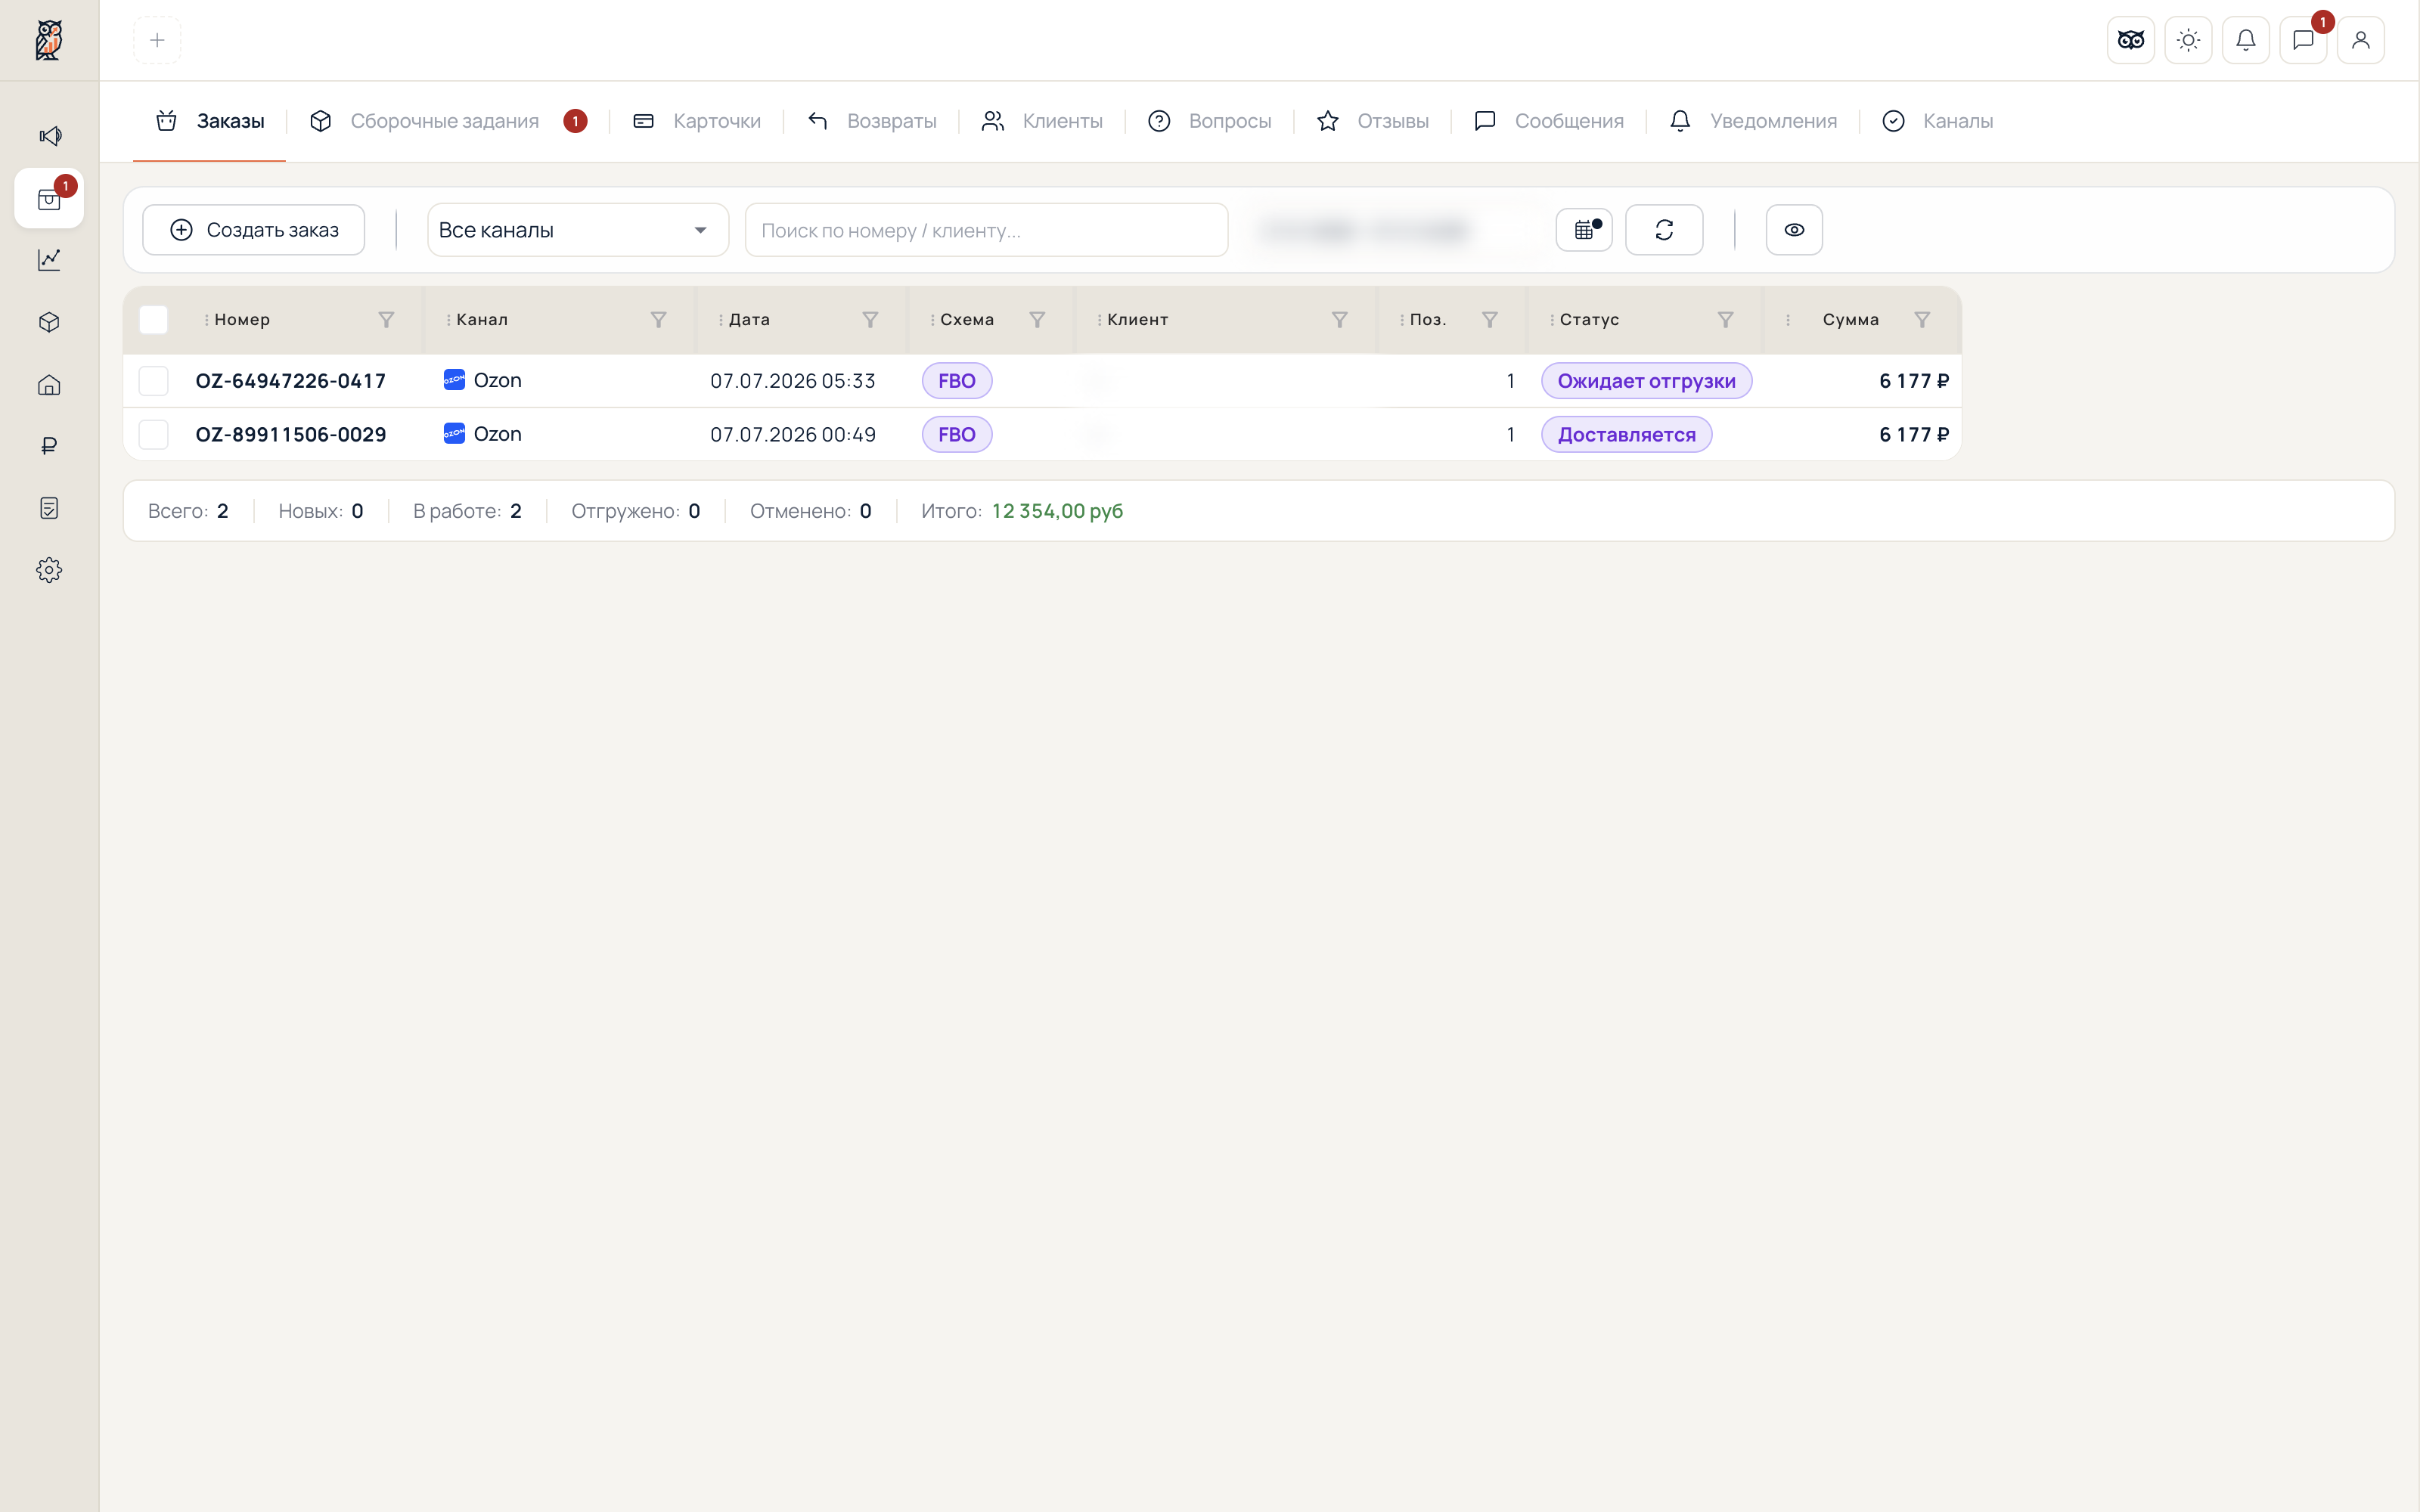Filter by the Схема column
2420x1512 pixels.
pos(1037,320)
